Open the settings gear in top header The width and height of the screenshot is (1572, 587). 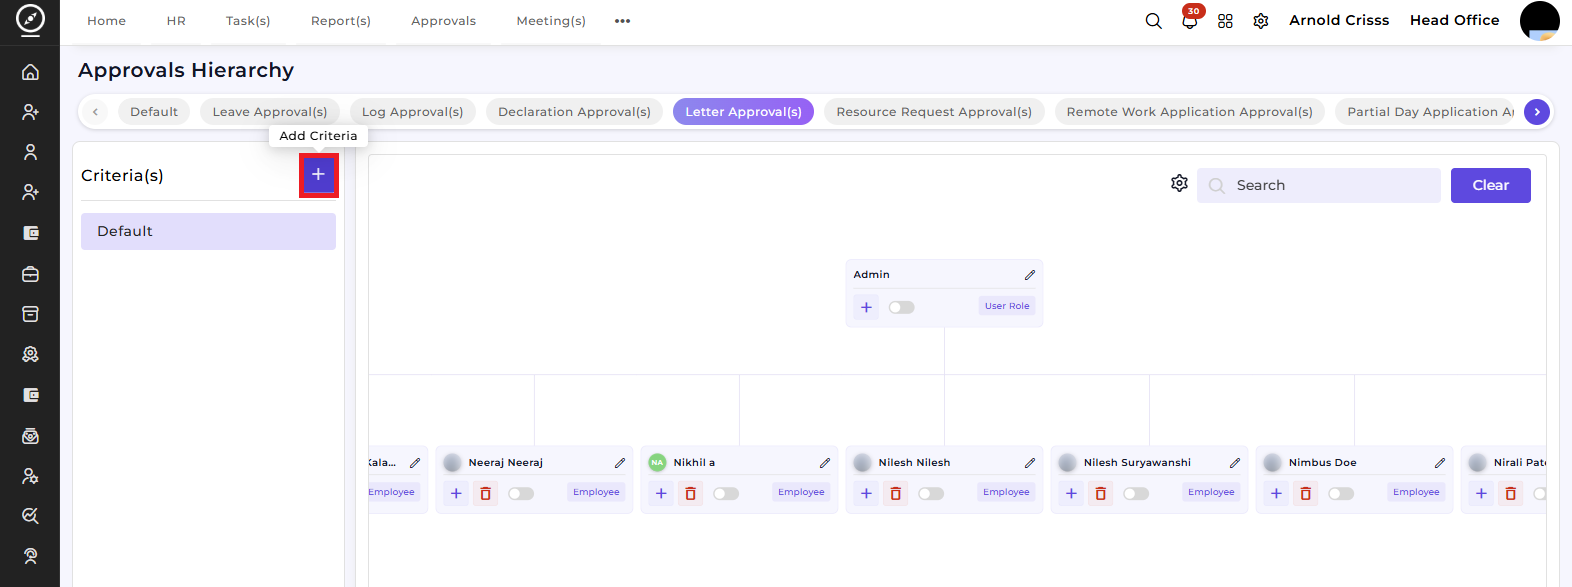1261,21
